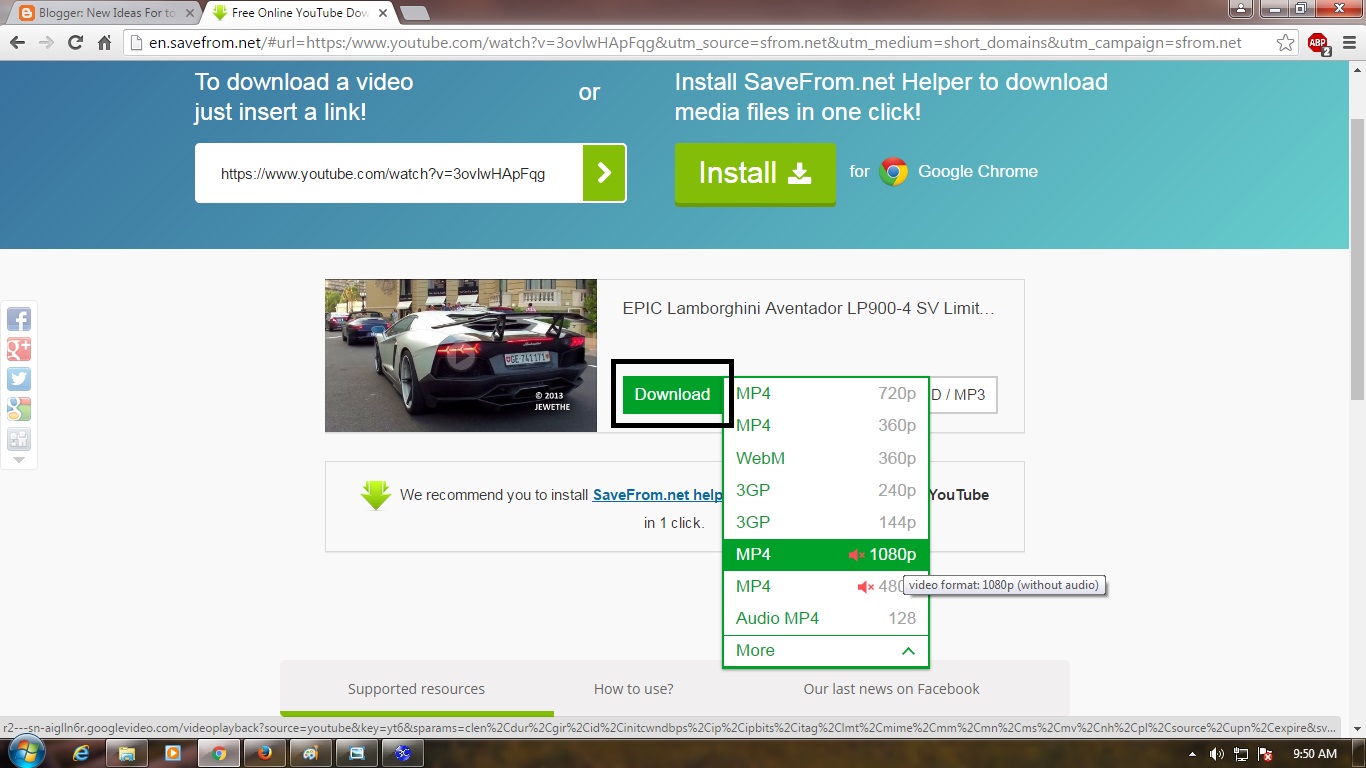The height and width of the screenshot is (768, 1366).
Task: Share via Google Bookmarks sidebar icon
Action: [x=19, y=409]
